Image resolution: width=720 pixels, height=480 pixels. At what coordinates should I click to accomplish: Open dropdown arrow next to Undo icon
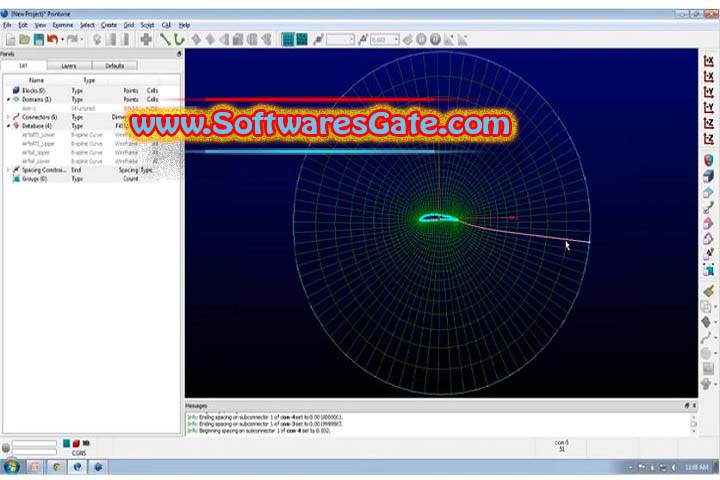[62, 40]
